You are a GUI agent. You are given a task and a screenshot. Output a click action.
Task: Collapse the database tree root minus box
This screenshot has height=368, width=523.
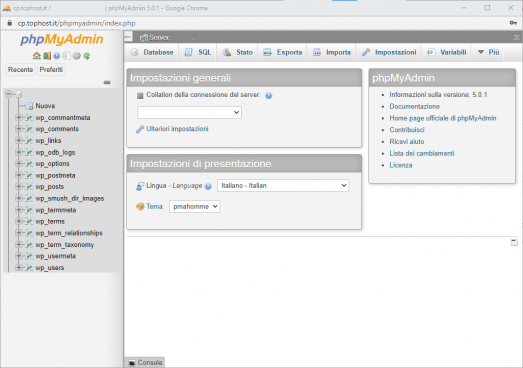tap(9, 94)
